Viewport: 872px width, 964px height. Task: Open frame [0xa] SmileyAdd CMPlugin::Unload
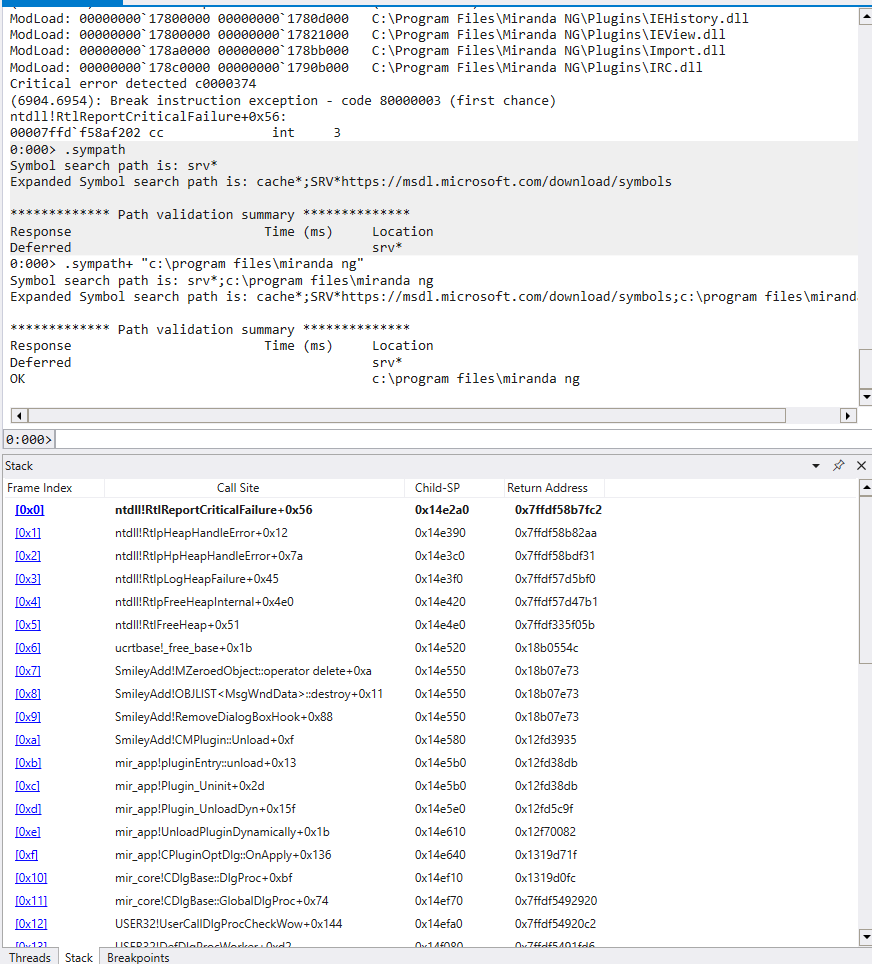click(28, 740)
